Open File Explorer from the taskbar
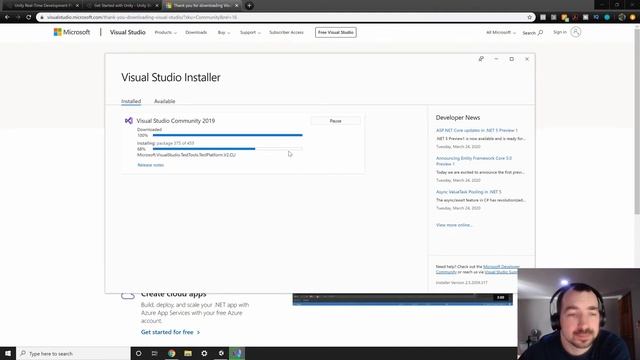 (x=188, y=353)
